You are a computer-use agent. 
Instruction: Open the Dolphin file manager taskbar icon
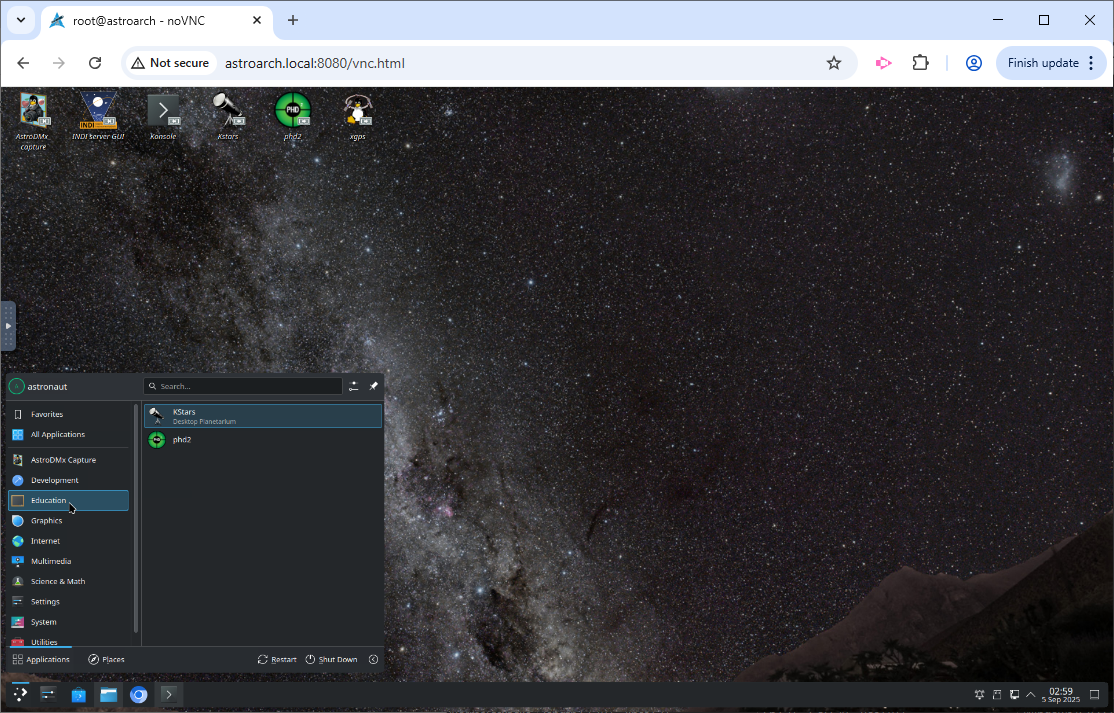[108, 694]
